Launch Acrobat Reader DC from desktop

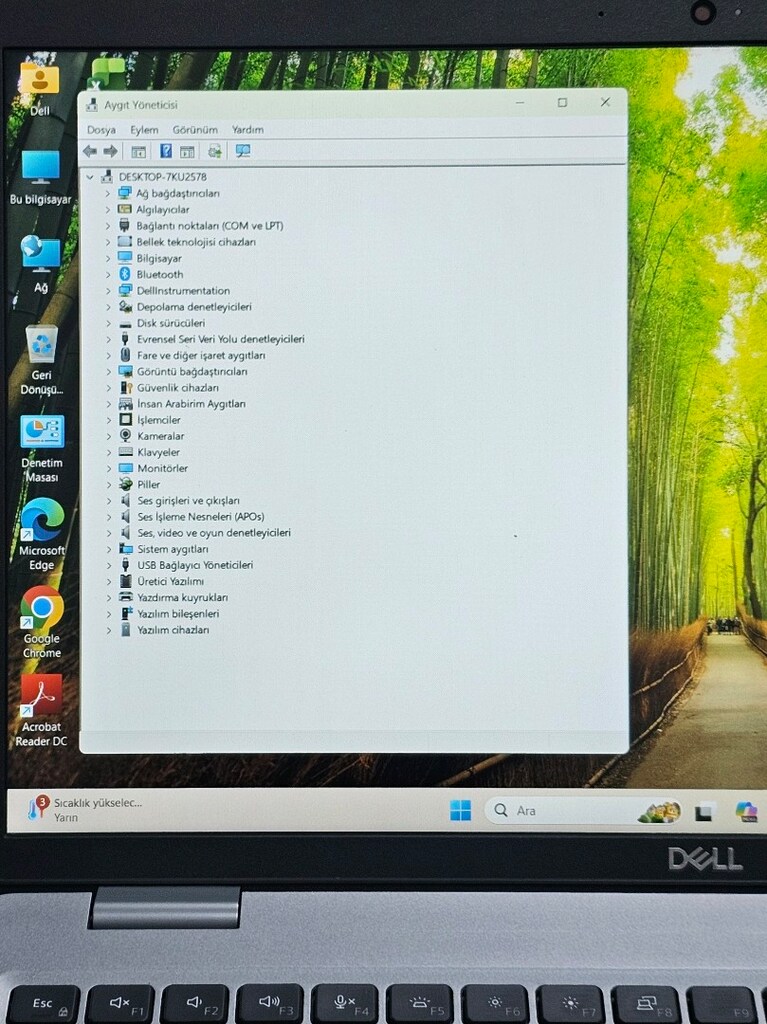click(41, 711)
